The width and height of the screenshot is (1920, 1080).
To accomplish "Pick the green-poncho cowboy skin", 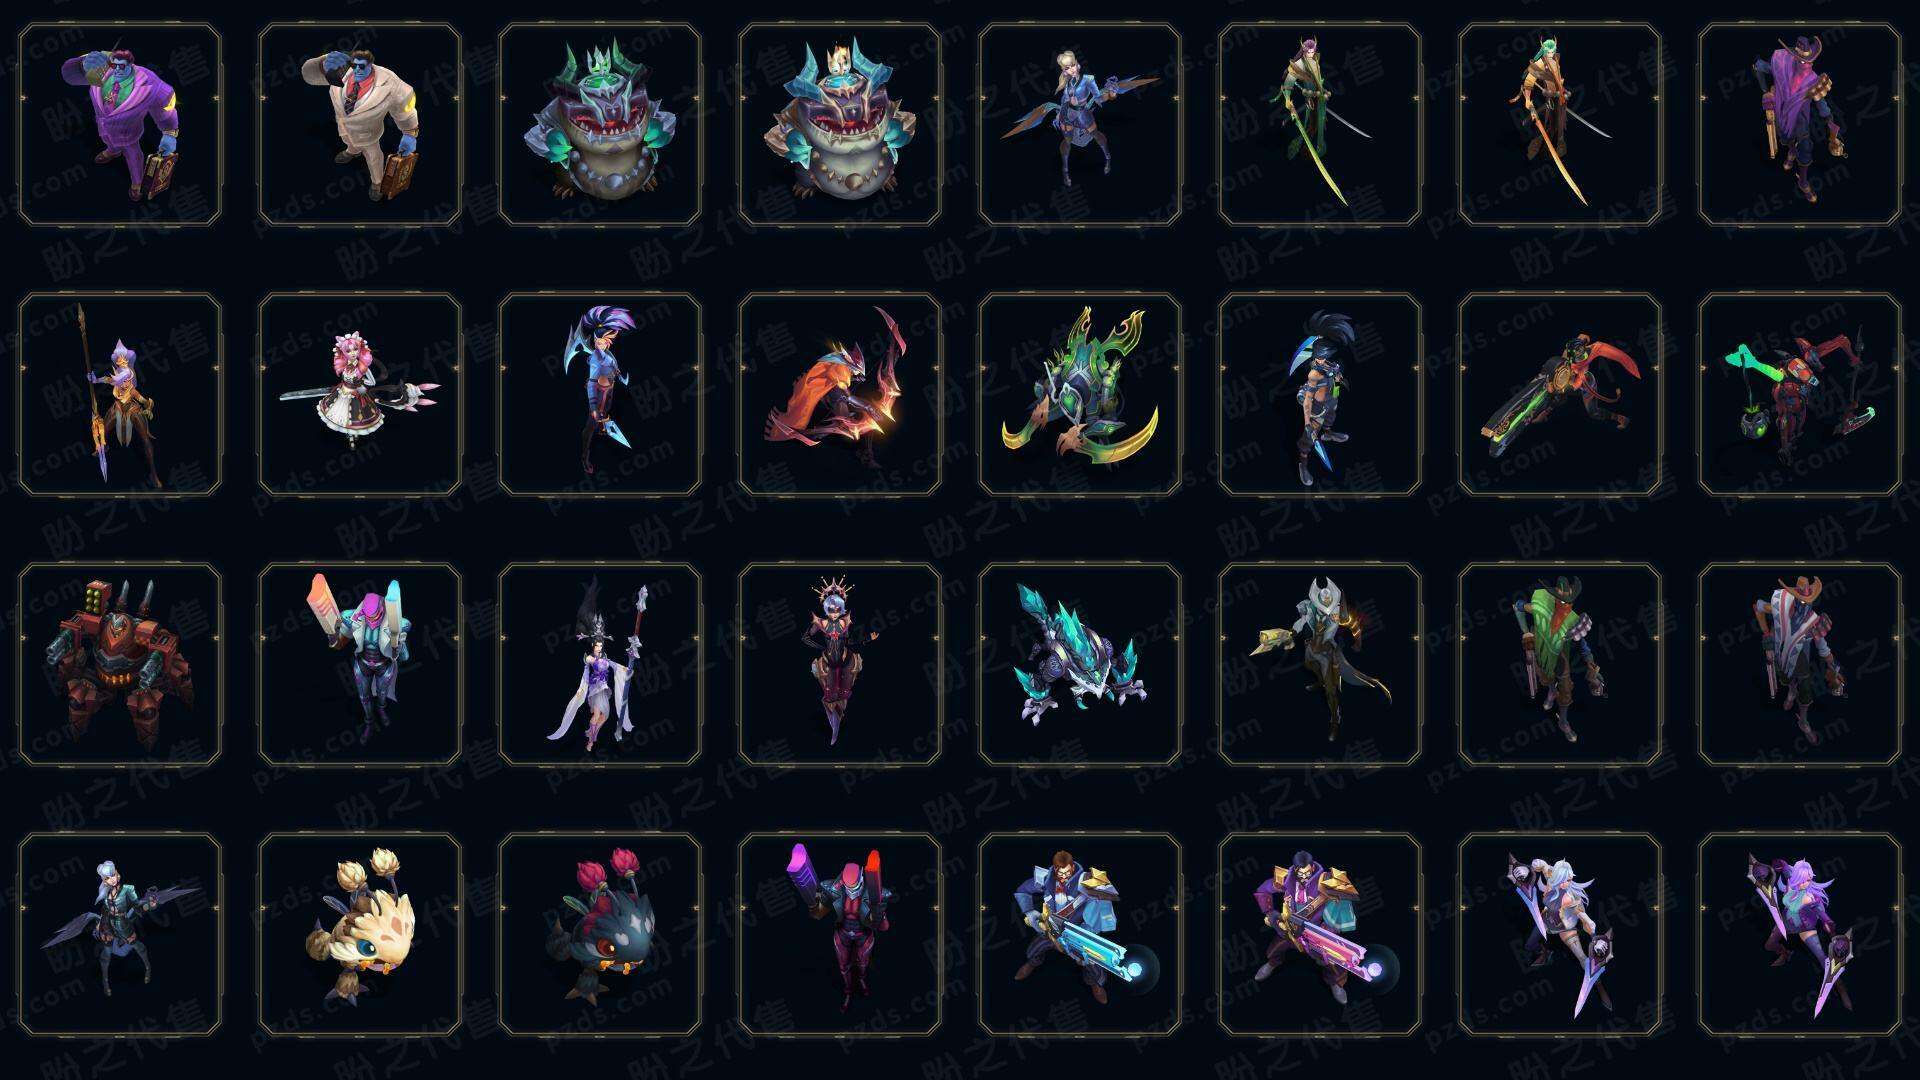I will click(x=1560, y=664).
